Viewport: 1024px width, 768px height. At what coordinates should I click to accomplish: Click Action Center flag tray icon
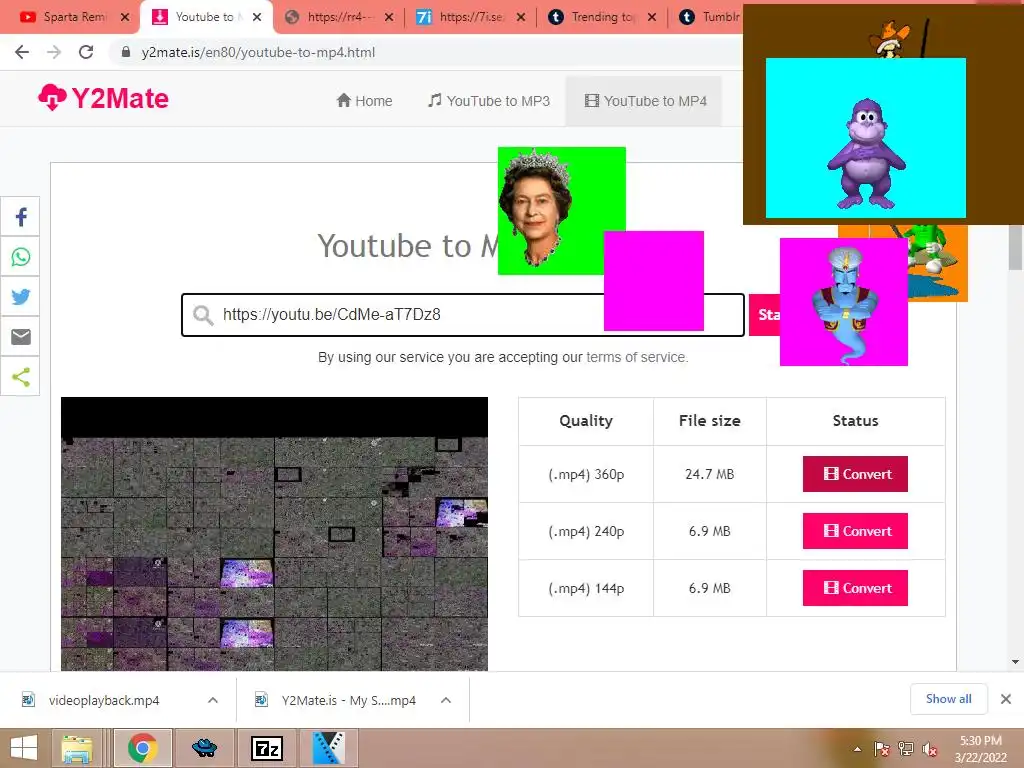[x=882, y=749]
